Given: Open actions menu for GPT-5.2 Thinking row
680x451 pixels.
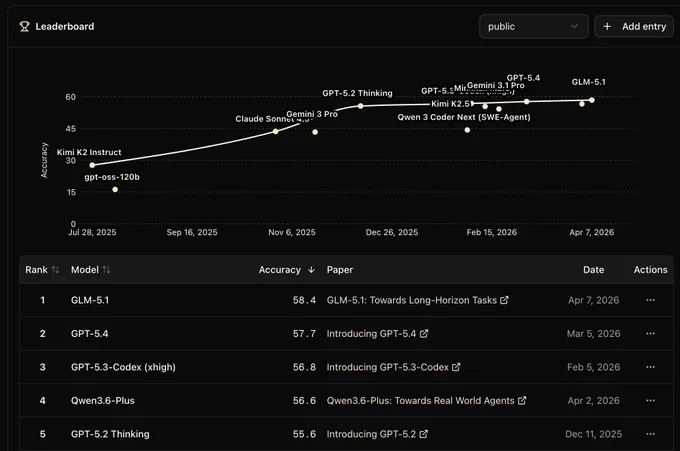Looking at the screenshot, I should coord(650,434).
